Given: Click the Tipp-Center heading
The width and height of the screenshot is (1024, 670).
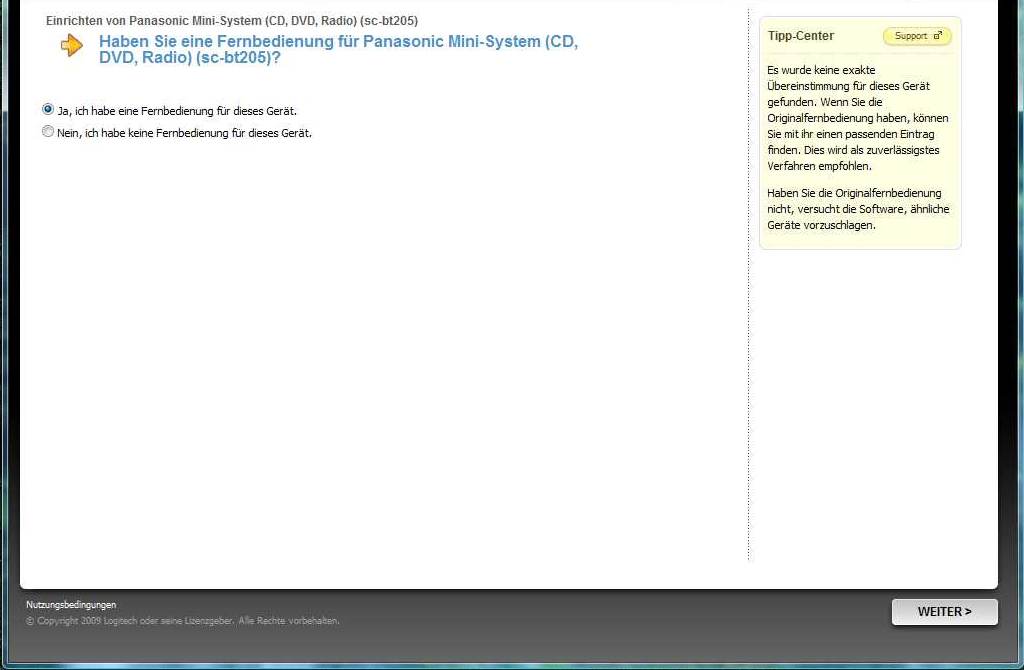Looking at the screenshot, I should pyautogui.click(x=800, y=36).
